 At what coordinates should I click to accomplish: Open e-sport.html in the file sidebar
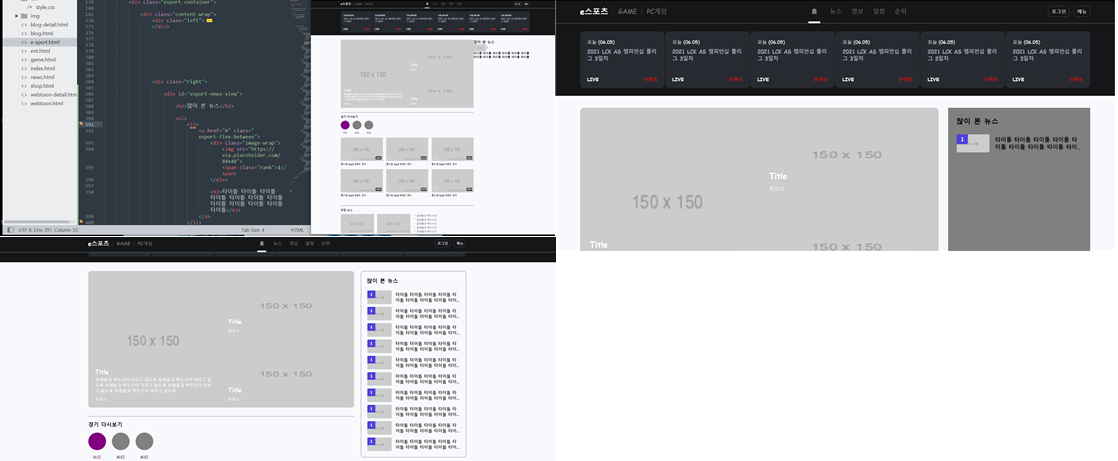45,42
